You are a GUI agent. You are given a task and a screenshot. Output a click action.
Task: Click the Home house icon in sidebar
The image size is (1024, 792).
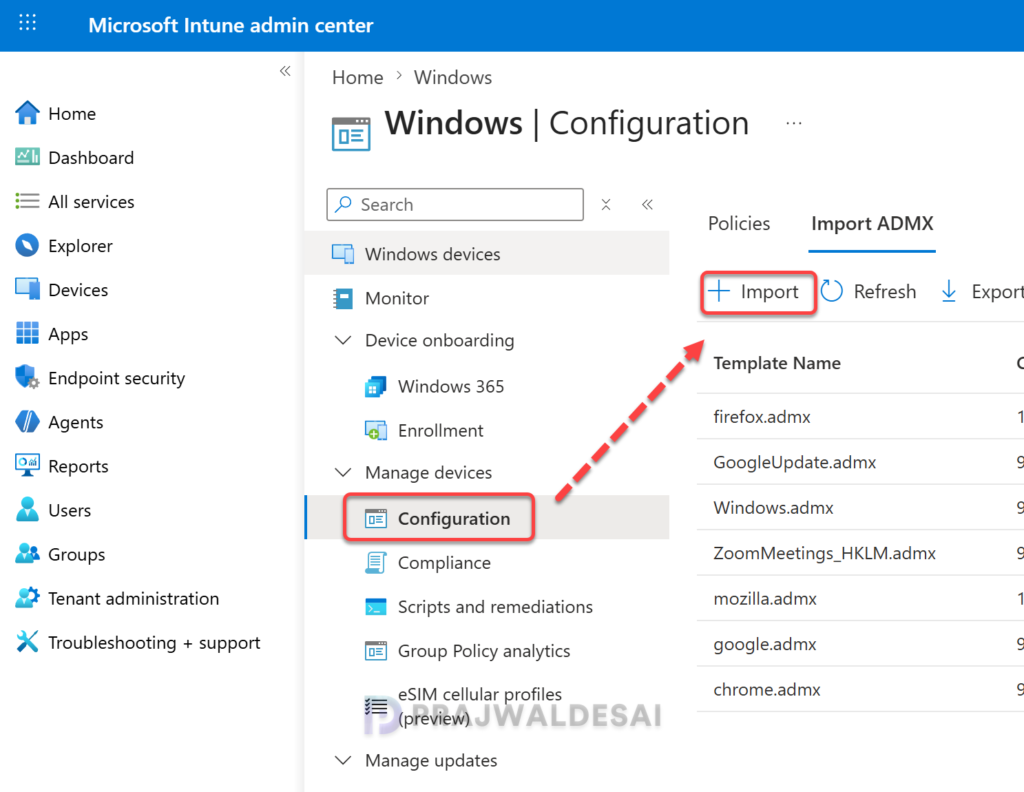pyautogui.click(x=27, y=113)
